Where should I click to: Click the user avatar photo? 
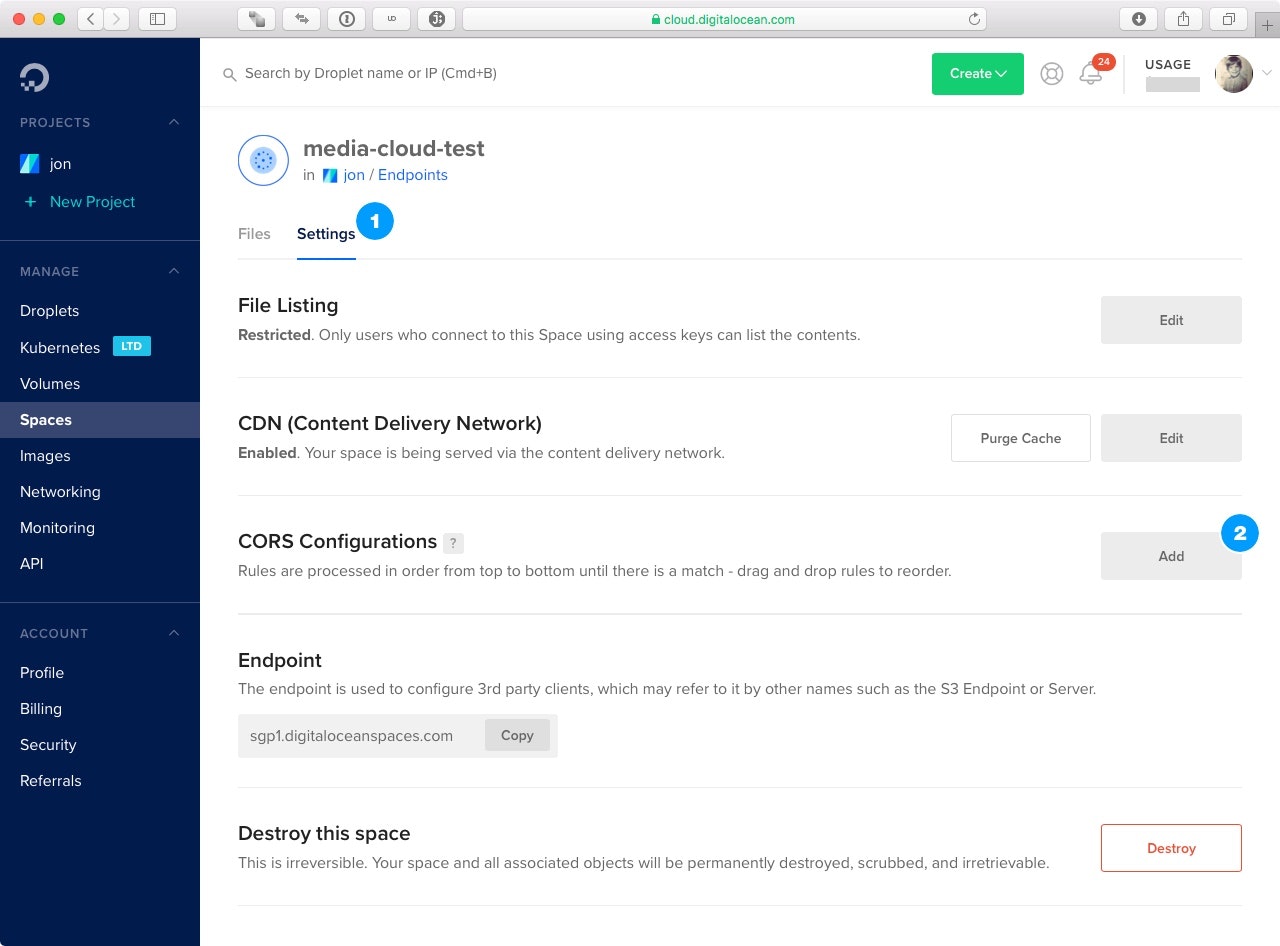click(1233, 74)
